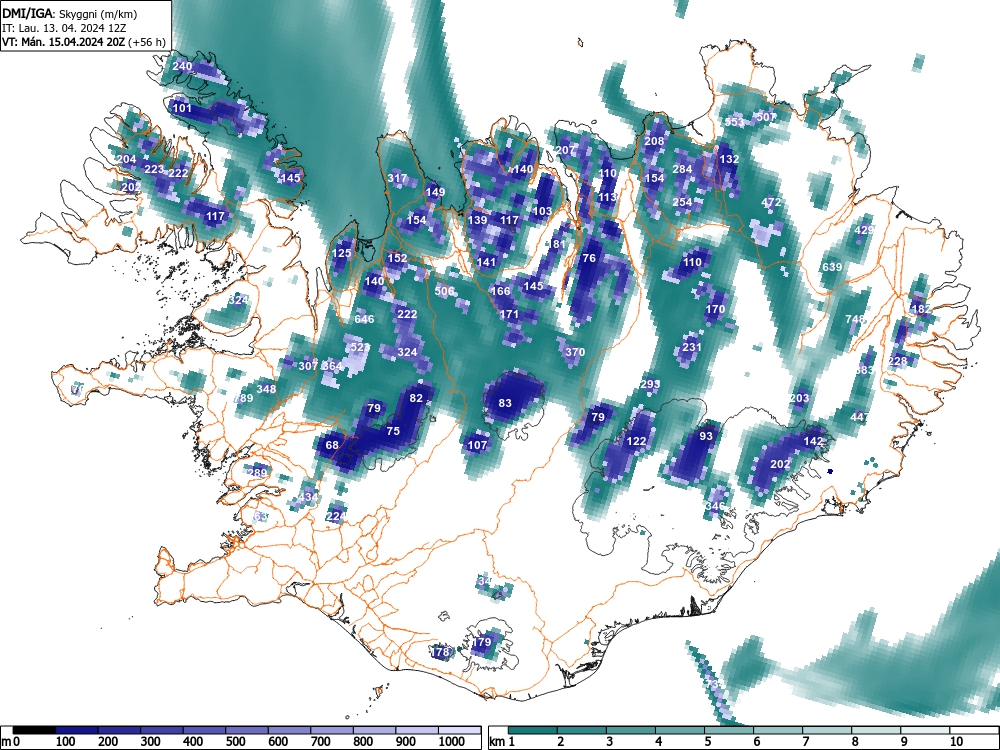Click the visibility value 506 on the map
Viewport: 1000px width, 750px height.
[445, 291]
